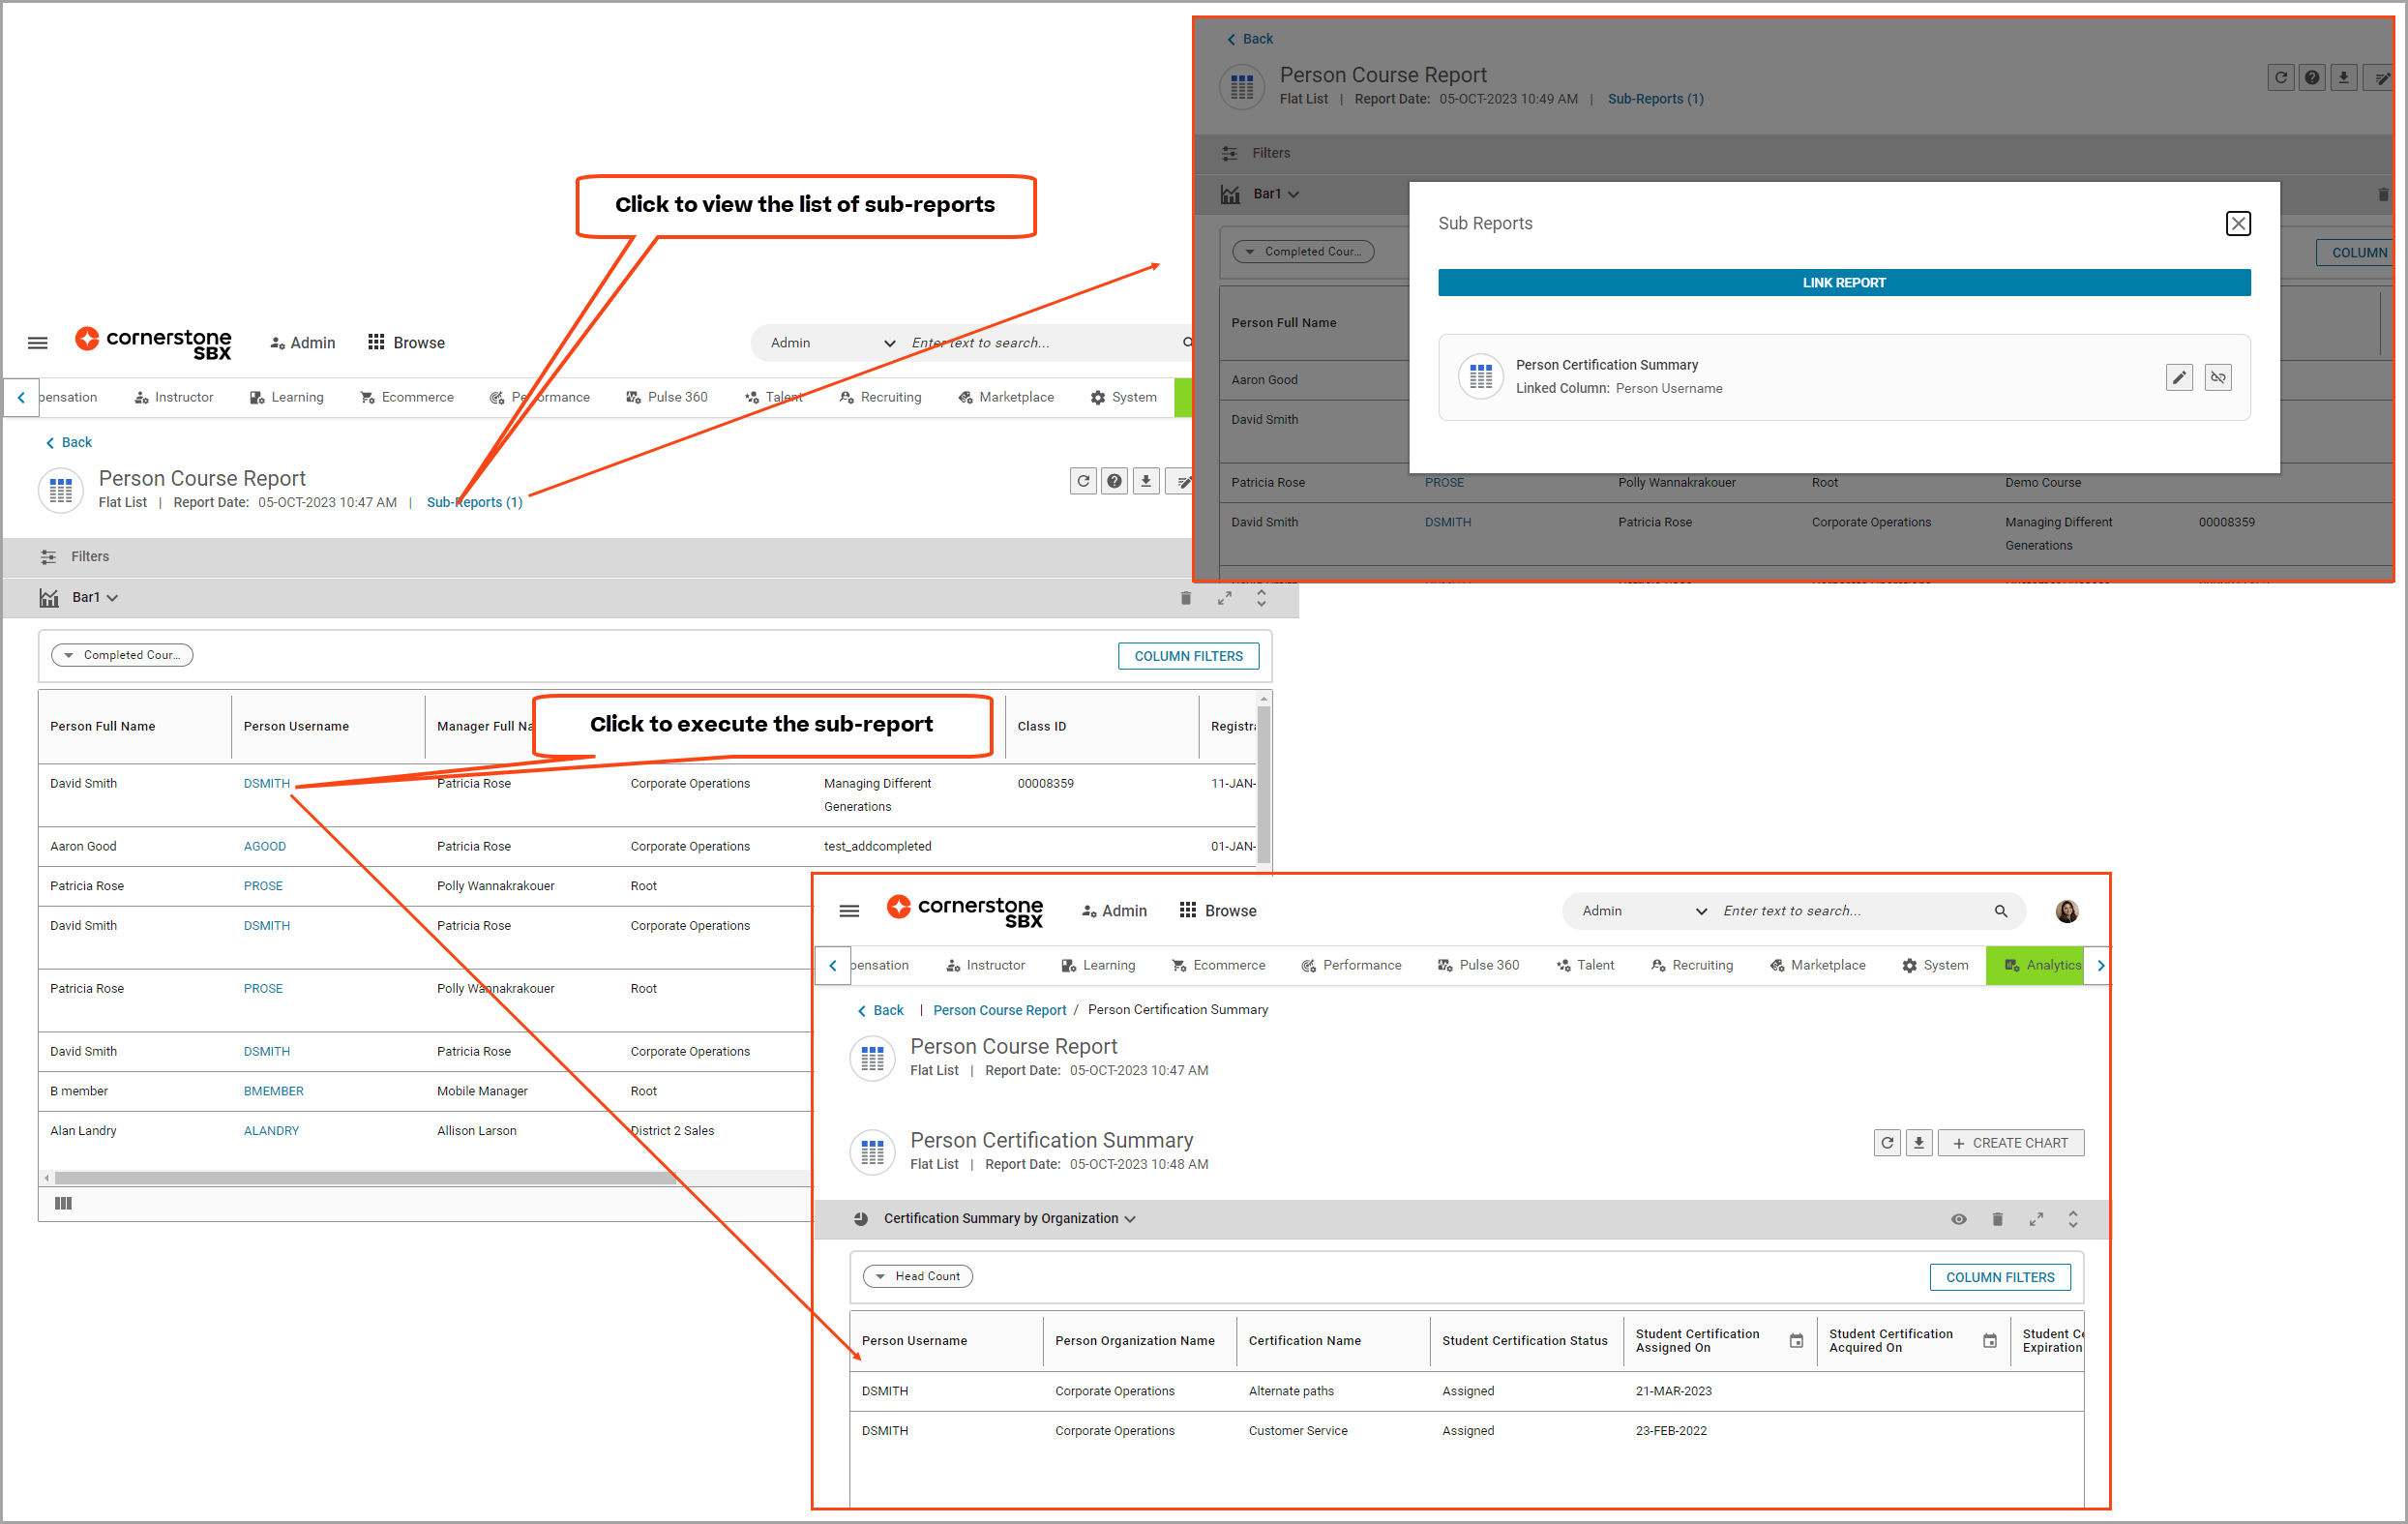Open the Admin search scope dropdown in lower window
This screenshot has height=1524, width=2408.
click(1643, 911)
